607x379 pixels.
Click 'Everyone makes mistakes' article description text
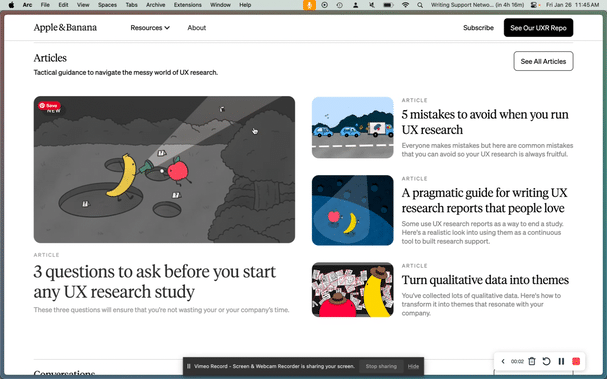(x=487, y=150)
